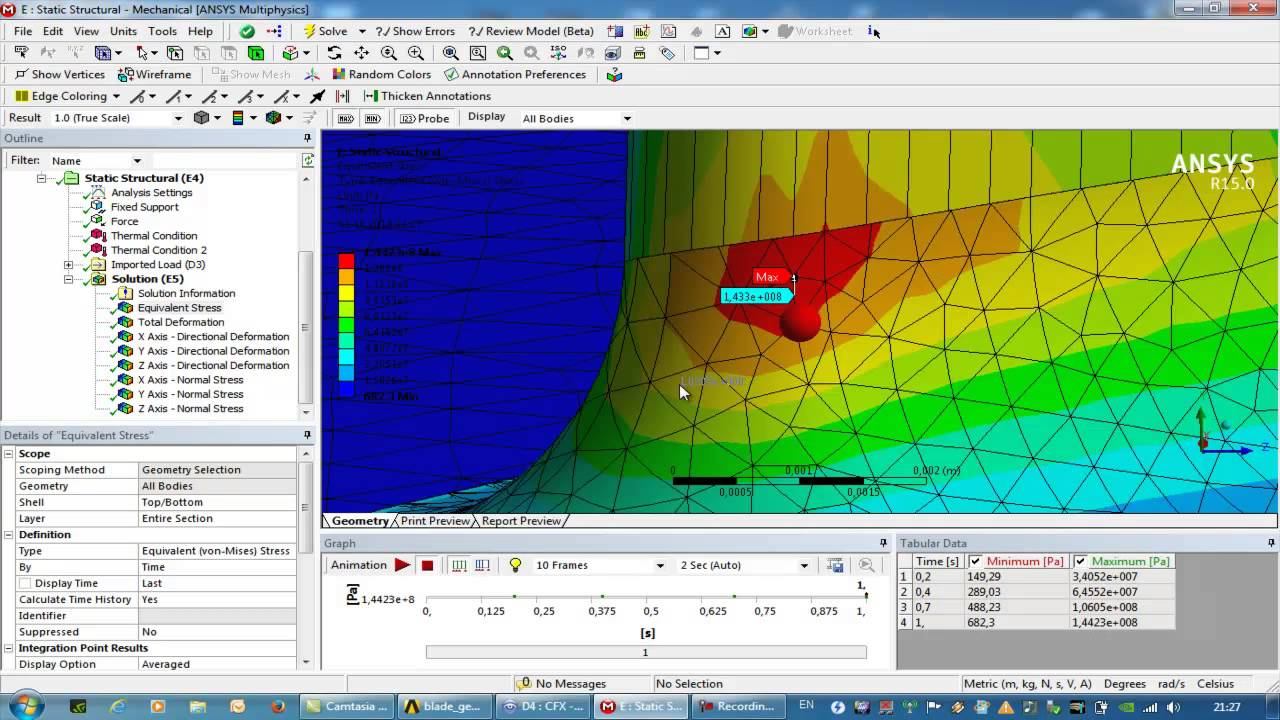Open the Help menu
This screenshot has height=720, width=1280.
200,31
